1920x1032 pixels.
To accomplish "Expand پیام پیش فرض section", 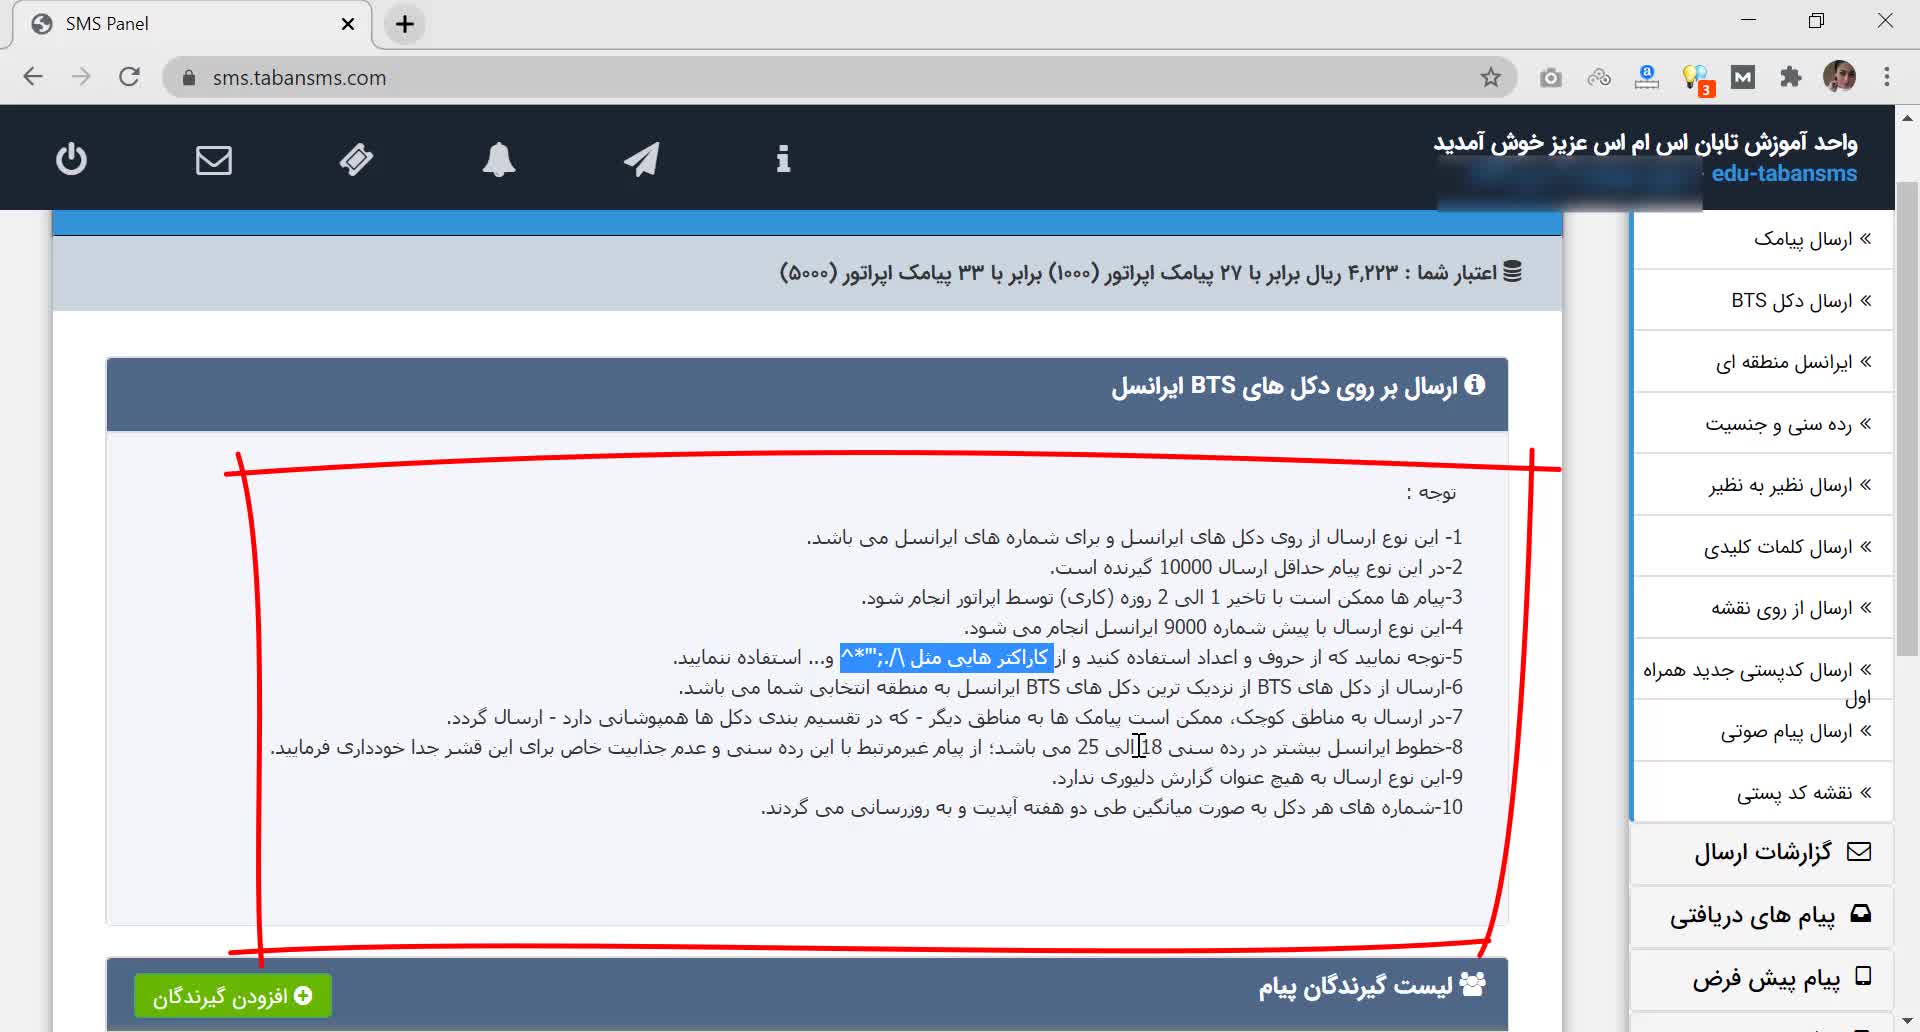I will [1766, 977].
